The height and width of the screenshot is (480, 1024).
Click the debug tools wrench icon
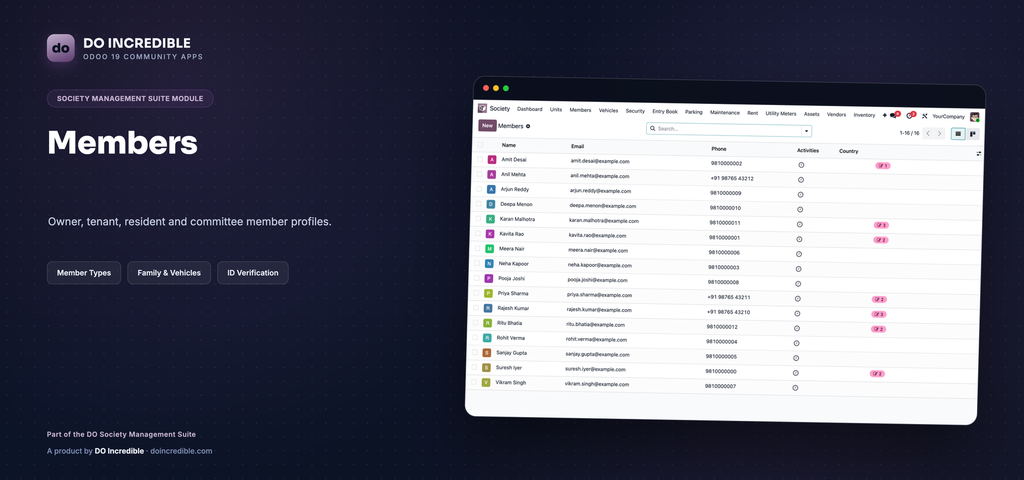(x=925, y=116)
